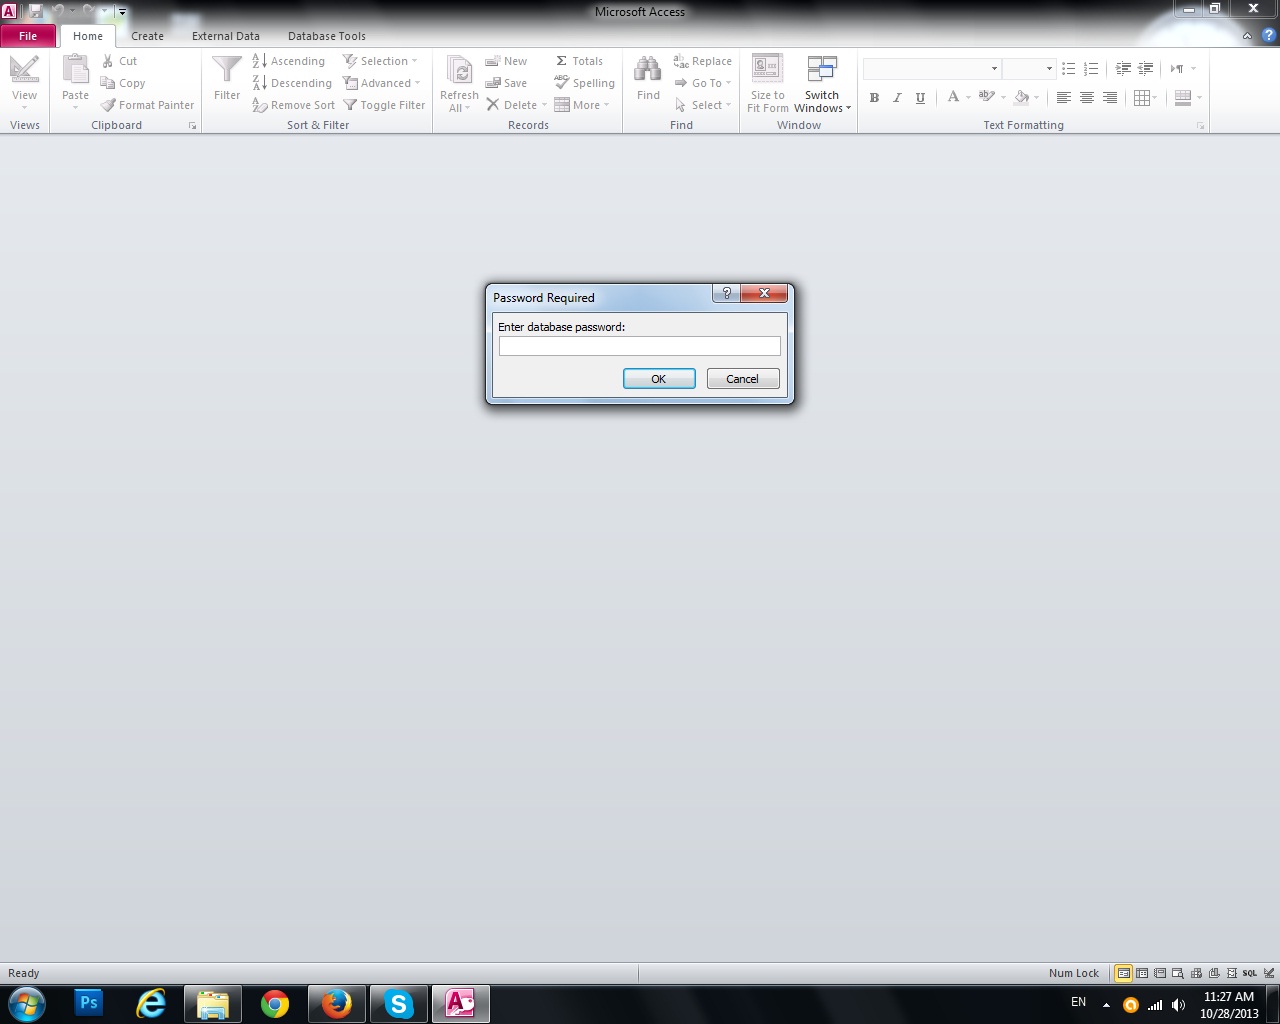Click Remove Sort in Sort & Filter
Viewport: 1280px width, 1024px height.
coord(294,105)
